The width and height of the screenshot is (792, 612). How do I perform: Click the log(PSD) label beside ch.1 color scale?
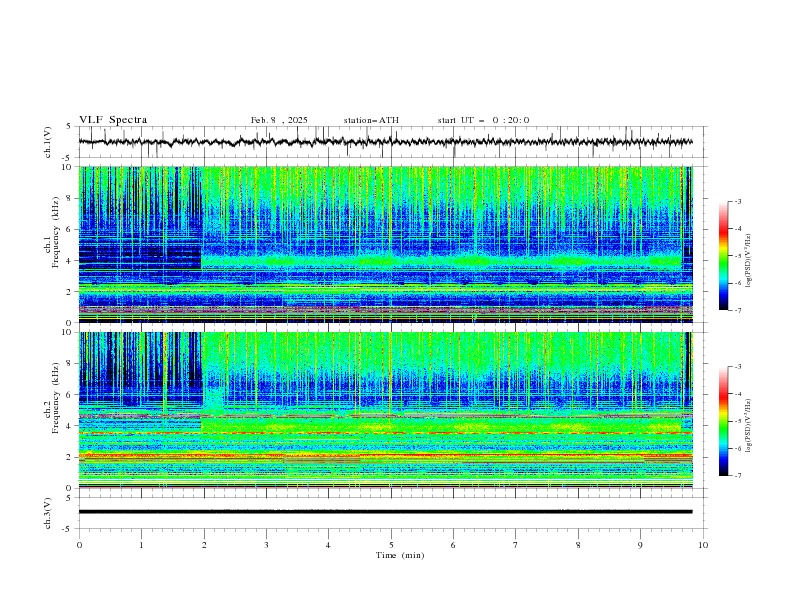(x=748, y=261)
